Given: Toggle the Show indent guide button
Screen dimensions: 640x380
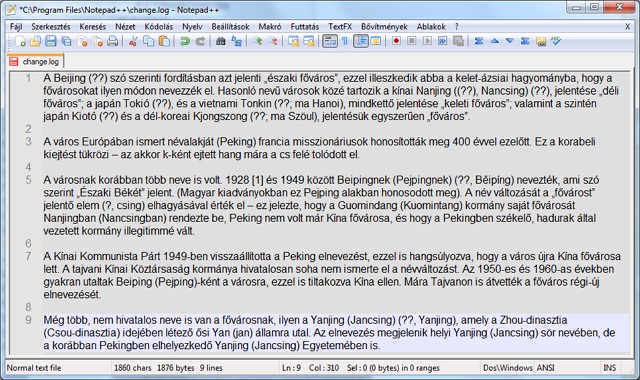Looking at the screenshot, I should click(361, 41).
